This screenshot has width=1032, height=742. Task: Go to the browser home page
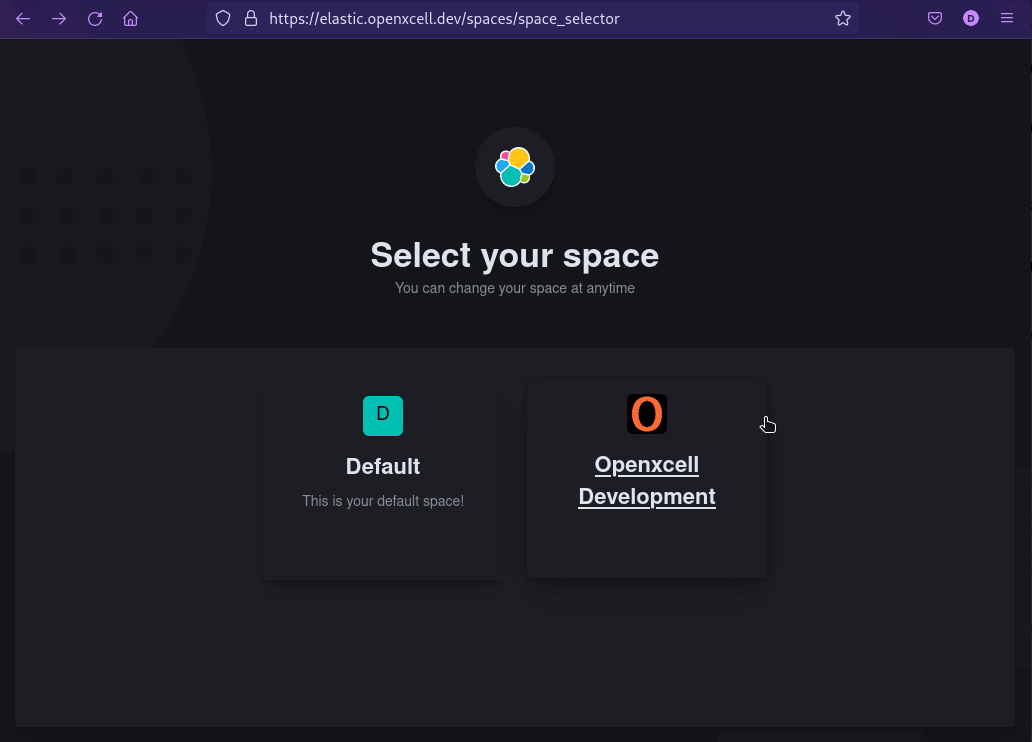[x=130, y=18]
